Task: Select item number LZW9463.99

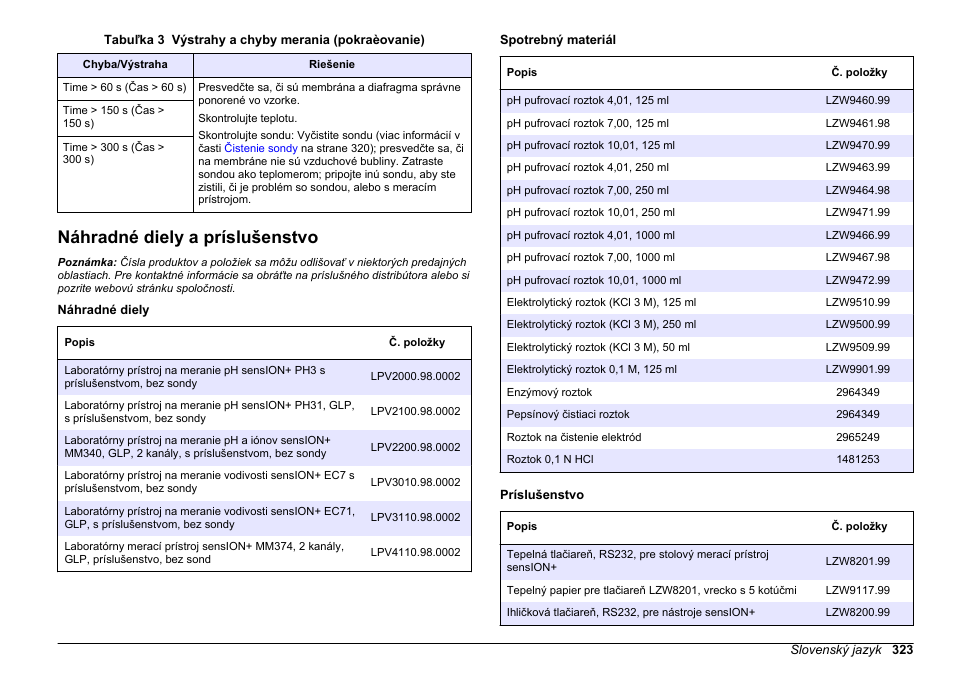Action: tap(858, 167)
